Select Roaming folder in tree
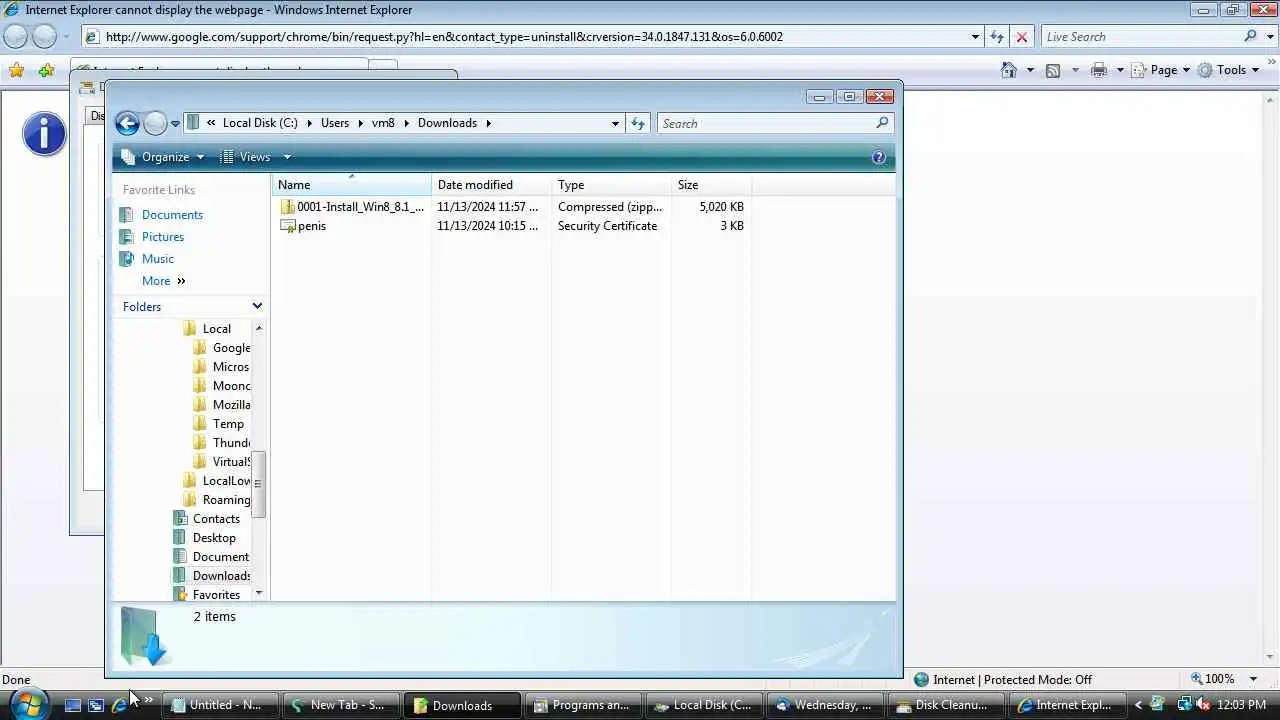The image size is (1280, 720). tap(226, 500)
